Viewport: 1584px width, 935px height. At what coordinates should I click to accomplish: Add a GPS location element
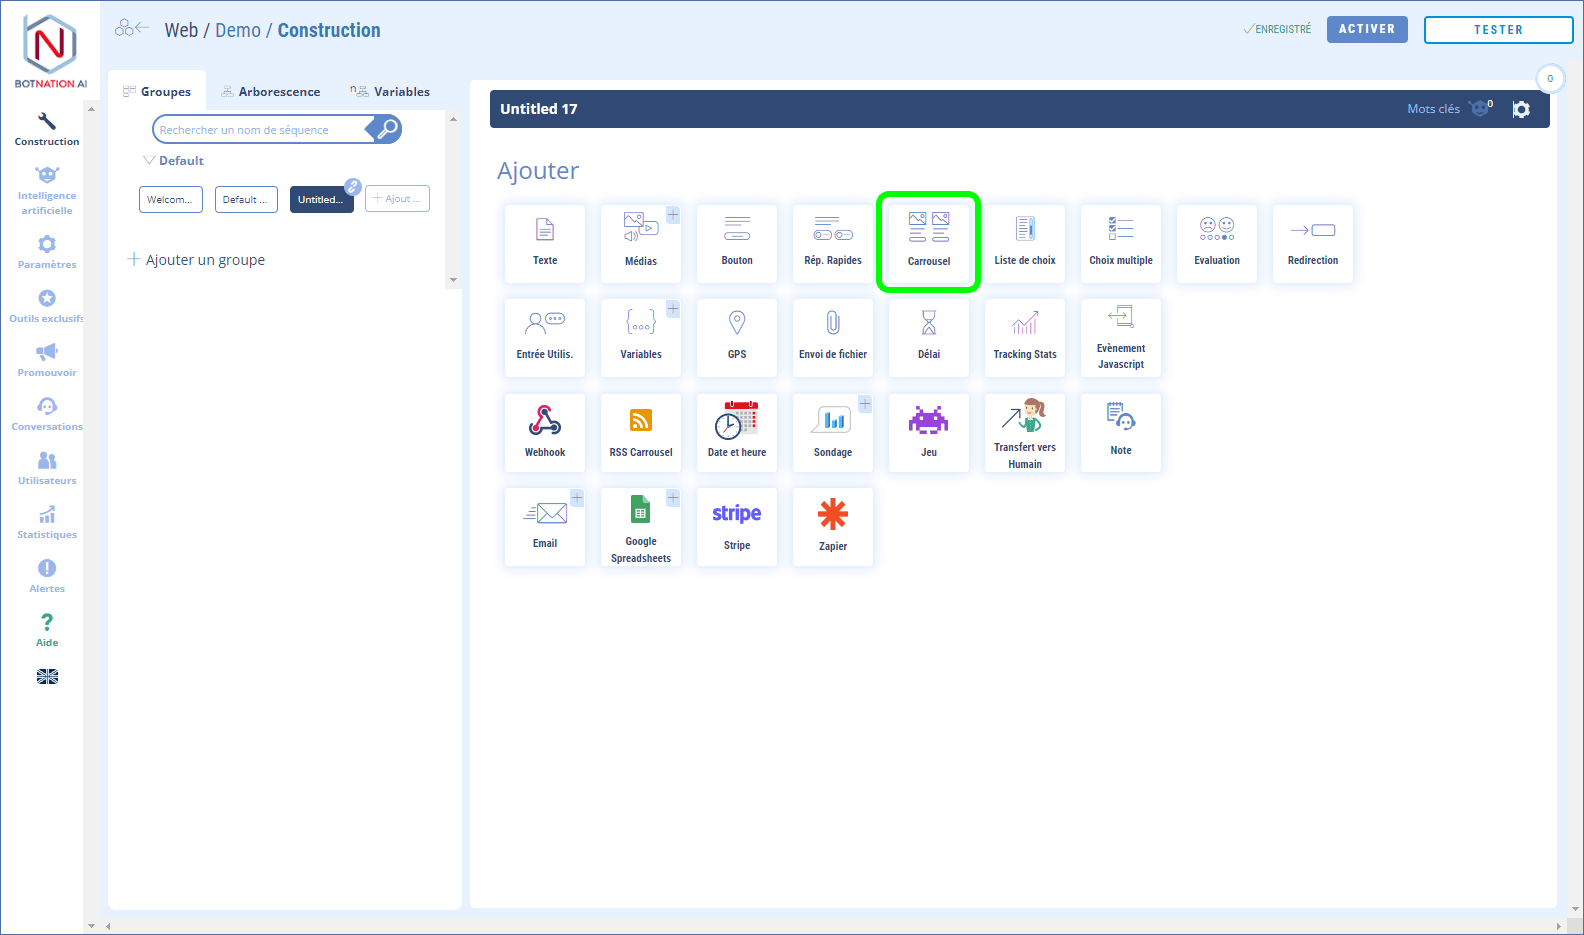click(737, 337)
